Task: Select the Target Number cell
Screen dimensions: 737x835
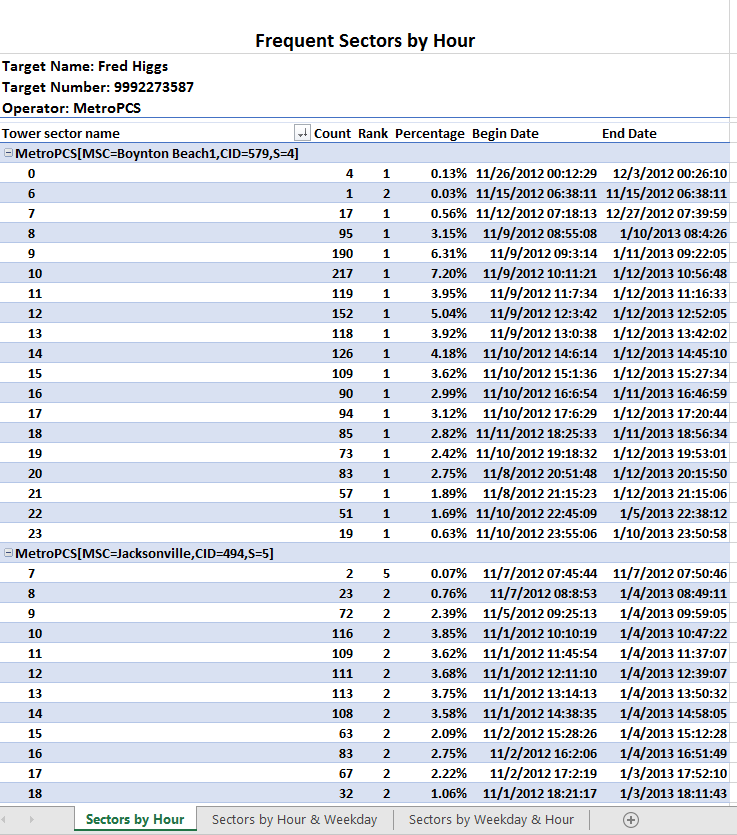Action: point(98,87)
